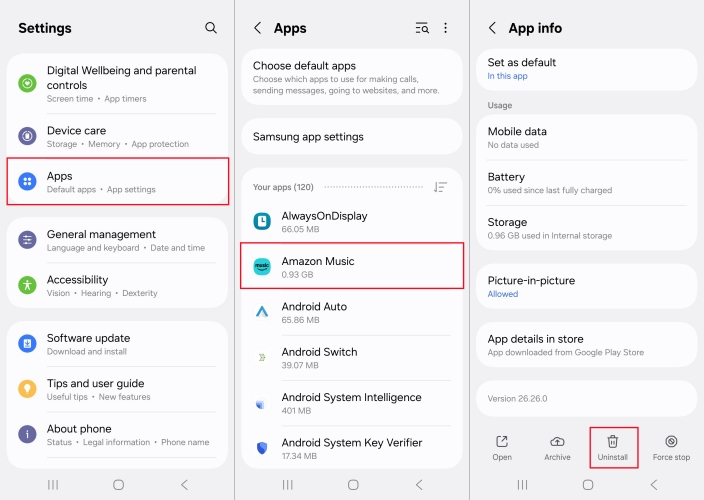Open Set as default option
704x500 pixels.
[586, 69]
